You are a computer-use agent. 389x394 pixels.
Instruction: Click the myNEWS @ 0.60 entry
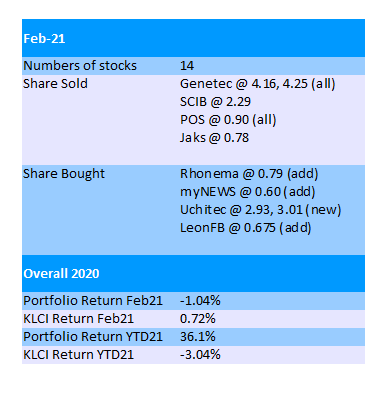248,192
